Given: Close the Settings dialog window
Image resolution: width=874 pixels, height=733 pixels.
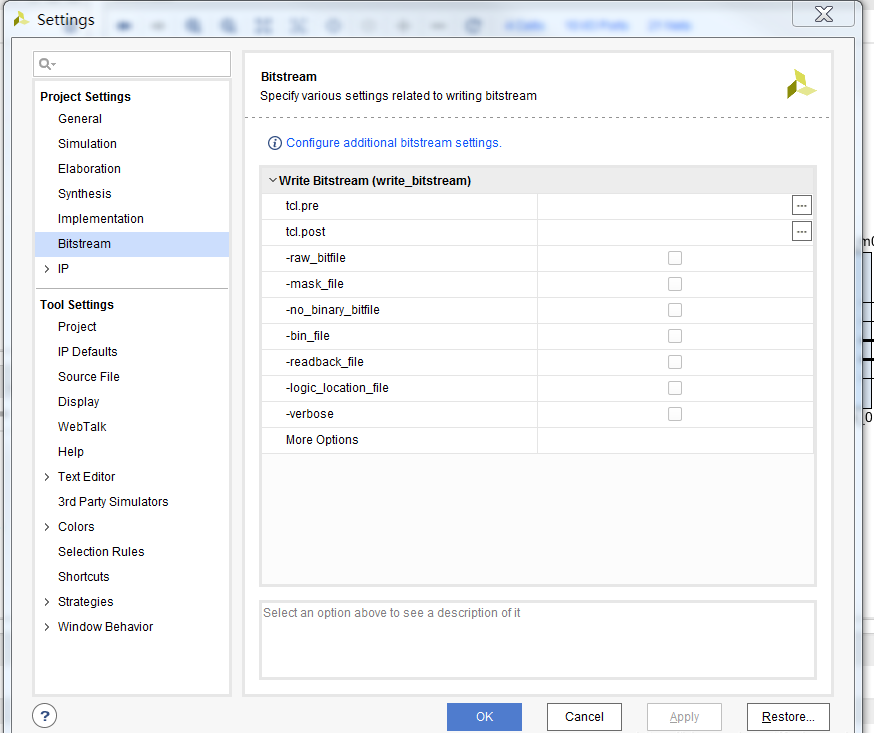Looking at the screenshot, I should pos(823,14).
